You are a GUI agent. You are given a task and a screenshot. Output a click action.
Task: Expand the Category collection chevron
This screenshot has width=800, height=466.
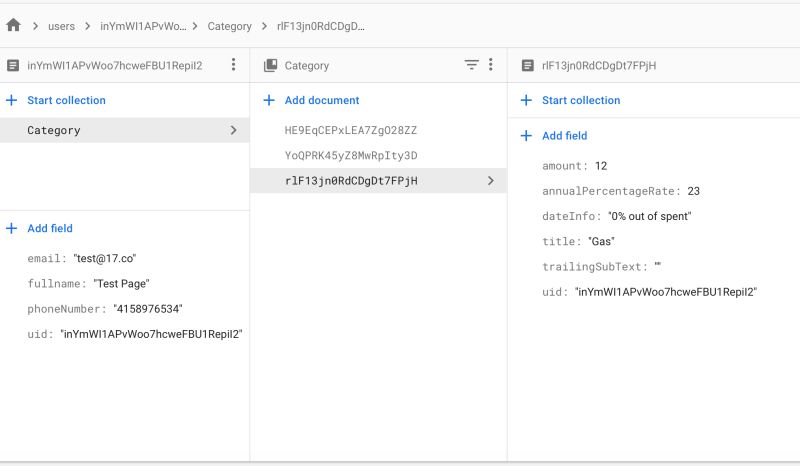tap(233, 130)
